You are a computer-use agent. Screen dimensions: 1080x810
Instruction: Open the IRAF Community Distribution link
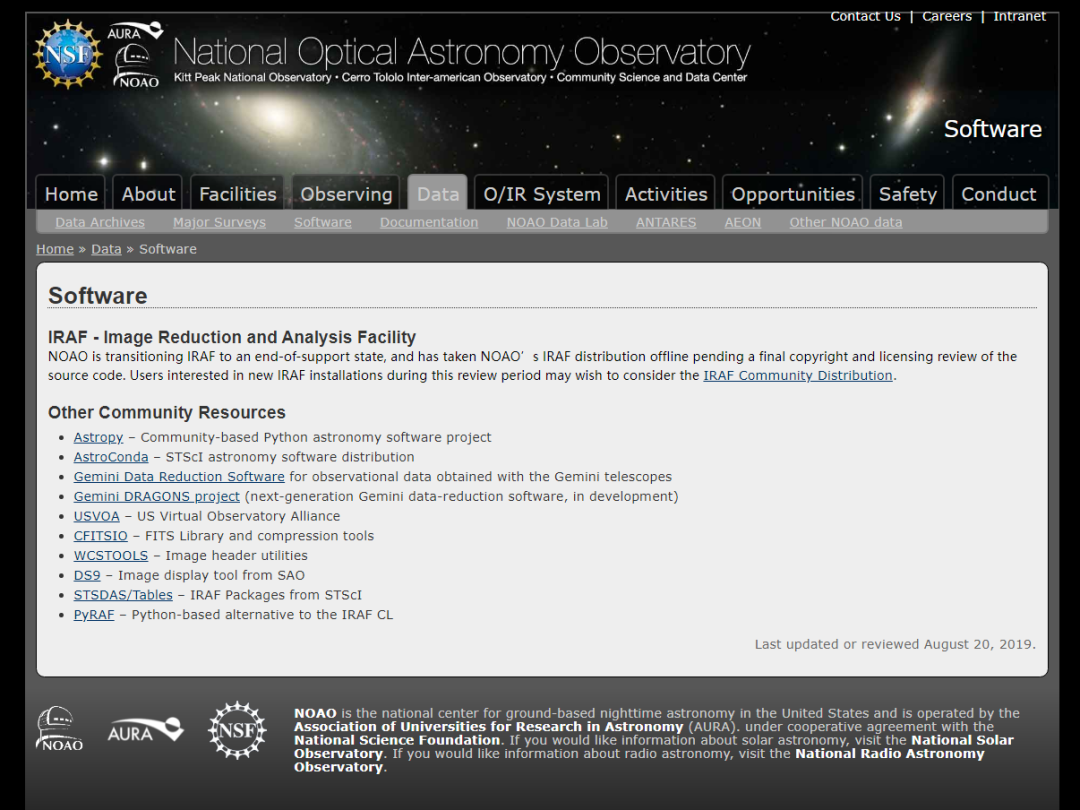798,375
